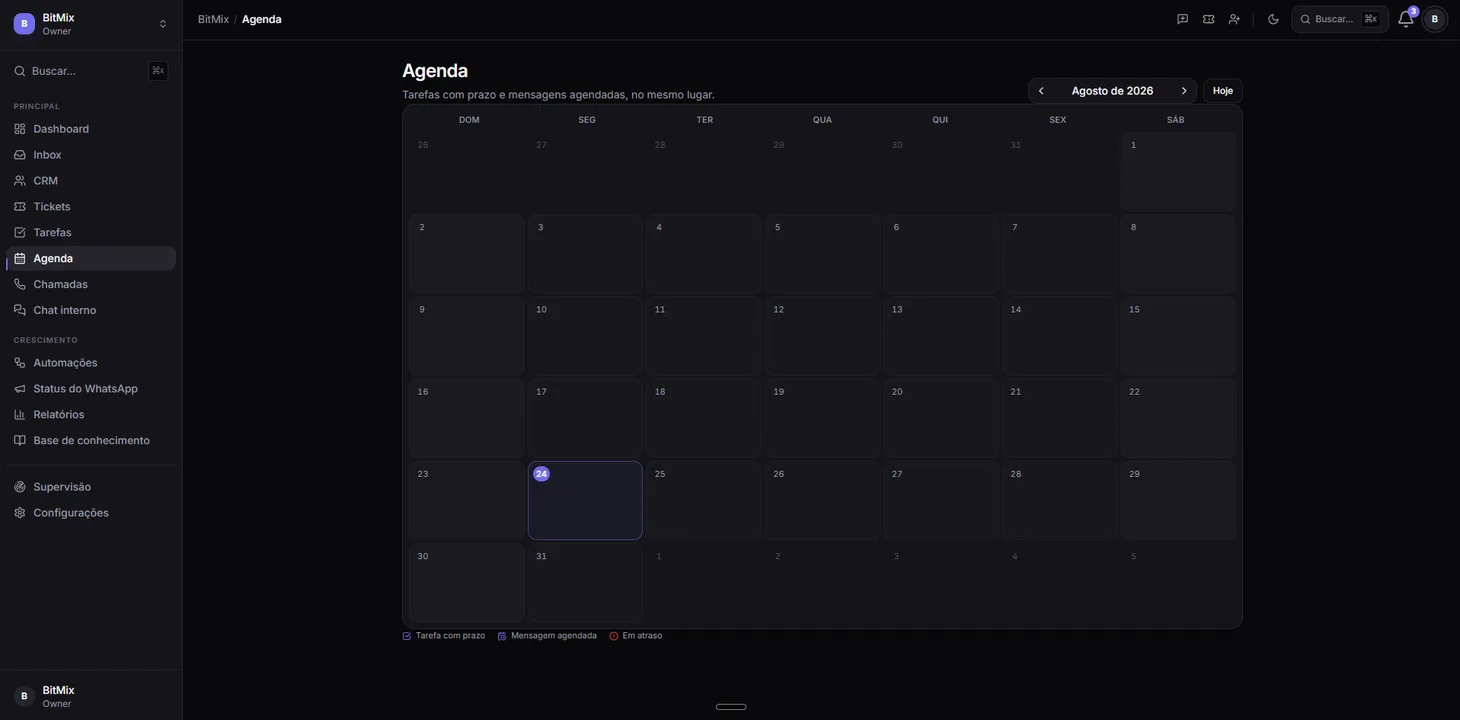Open Tarefas in sidebar
This screenshot has height=720, width=1460.
pyautogui.click(x=91, y=233)
